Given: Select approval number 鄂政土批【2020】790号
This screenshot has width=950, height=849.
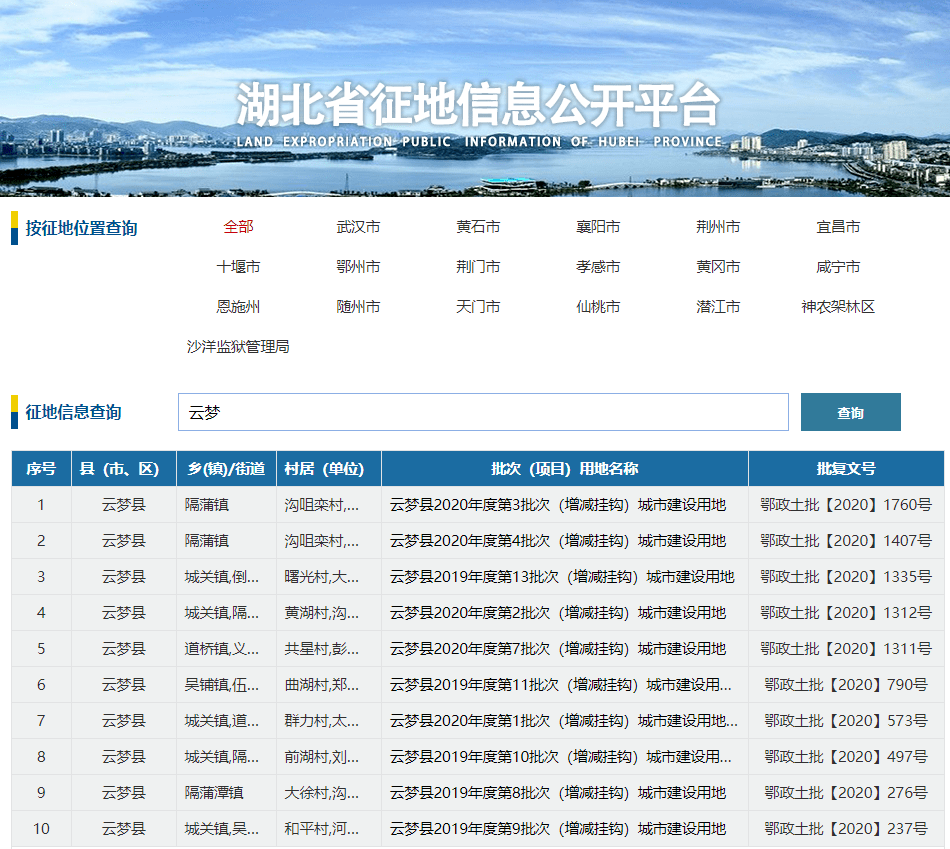Looking at the screenshot, I should pos(846,685).
